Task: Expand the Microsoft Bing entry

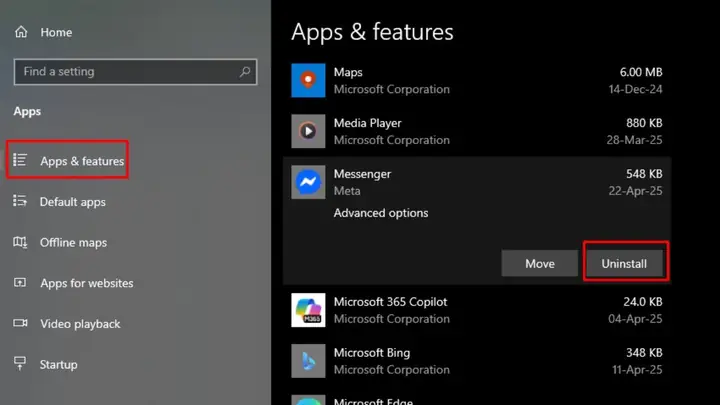Action: [477, 361]
